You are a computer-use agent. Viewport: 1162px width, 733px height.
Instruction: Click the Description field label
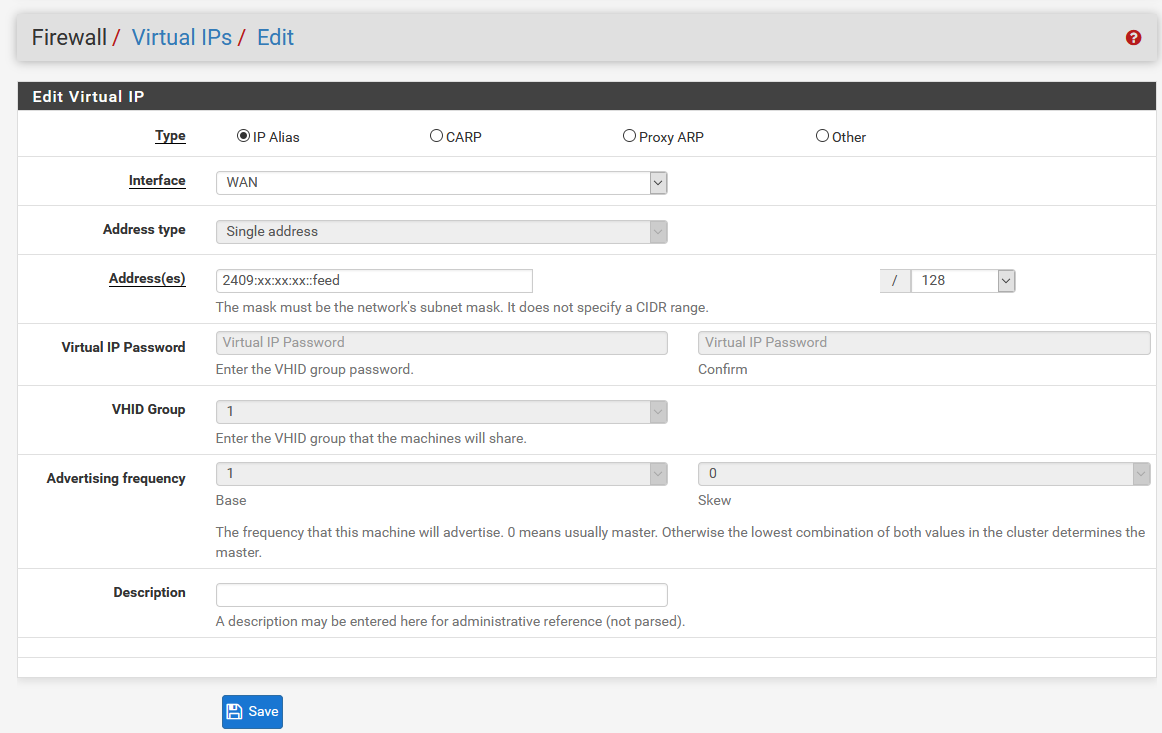pyautogui.click(x=150, y=593)
